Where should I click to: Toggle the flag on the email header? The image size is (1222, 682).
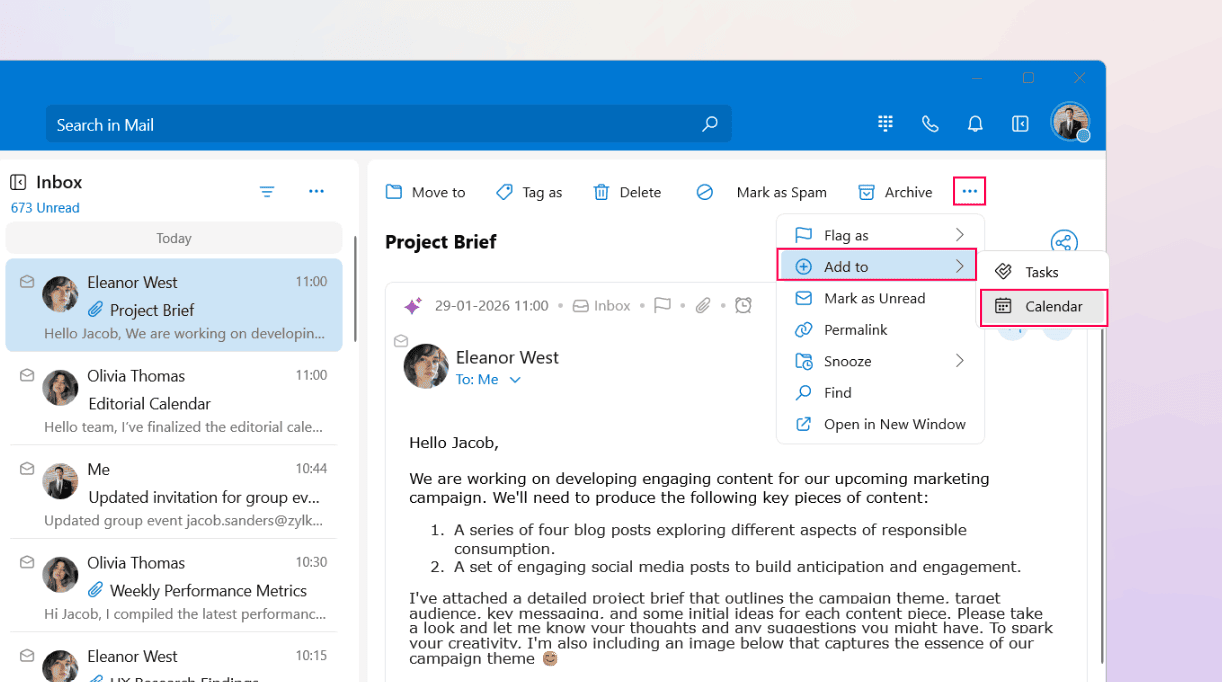[x=662, y=305]
